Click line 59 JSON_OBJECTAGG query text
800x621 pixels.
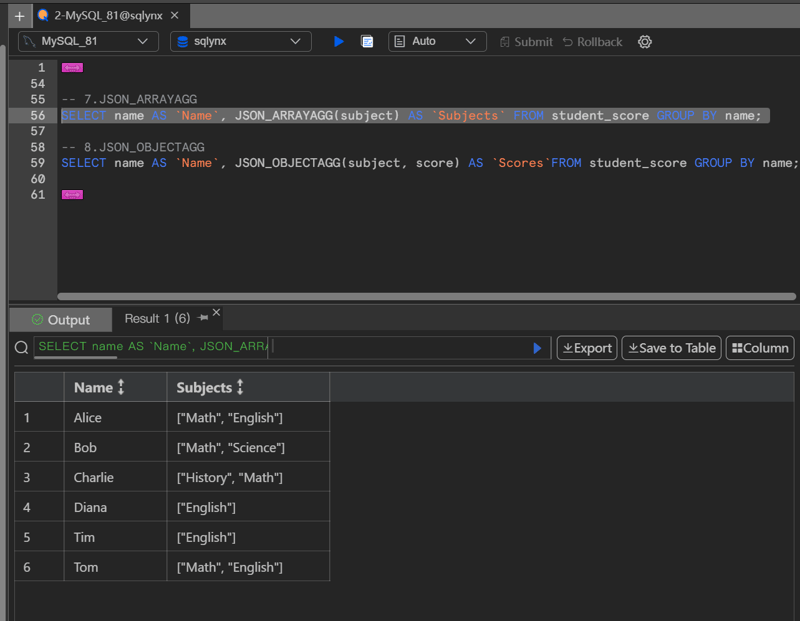[430, 163]
